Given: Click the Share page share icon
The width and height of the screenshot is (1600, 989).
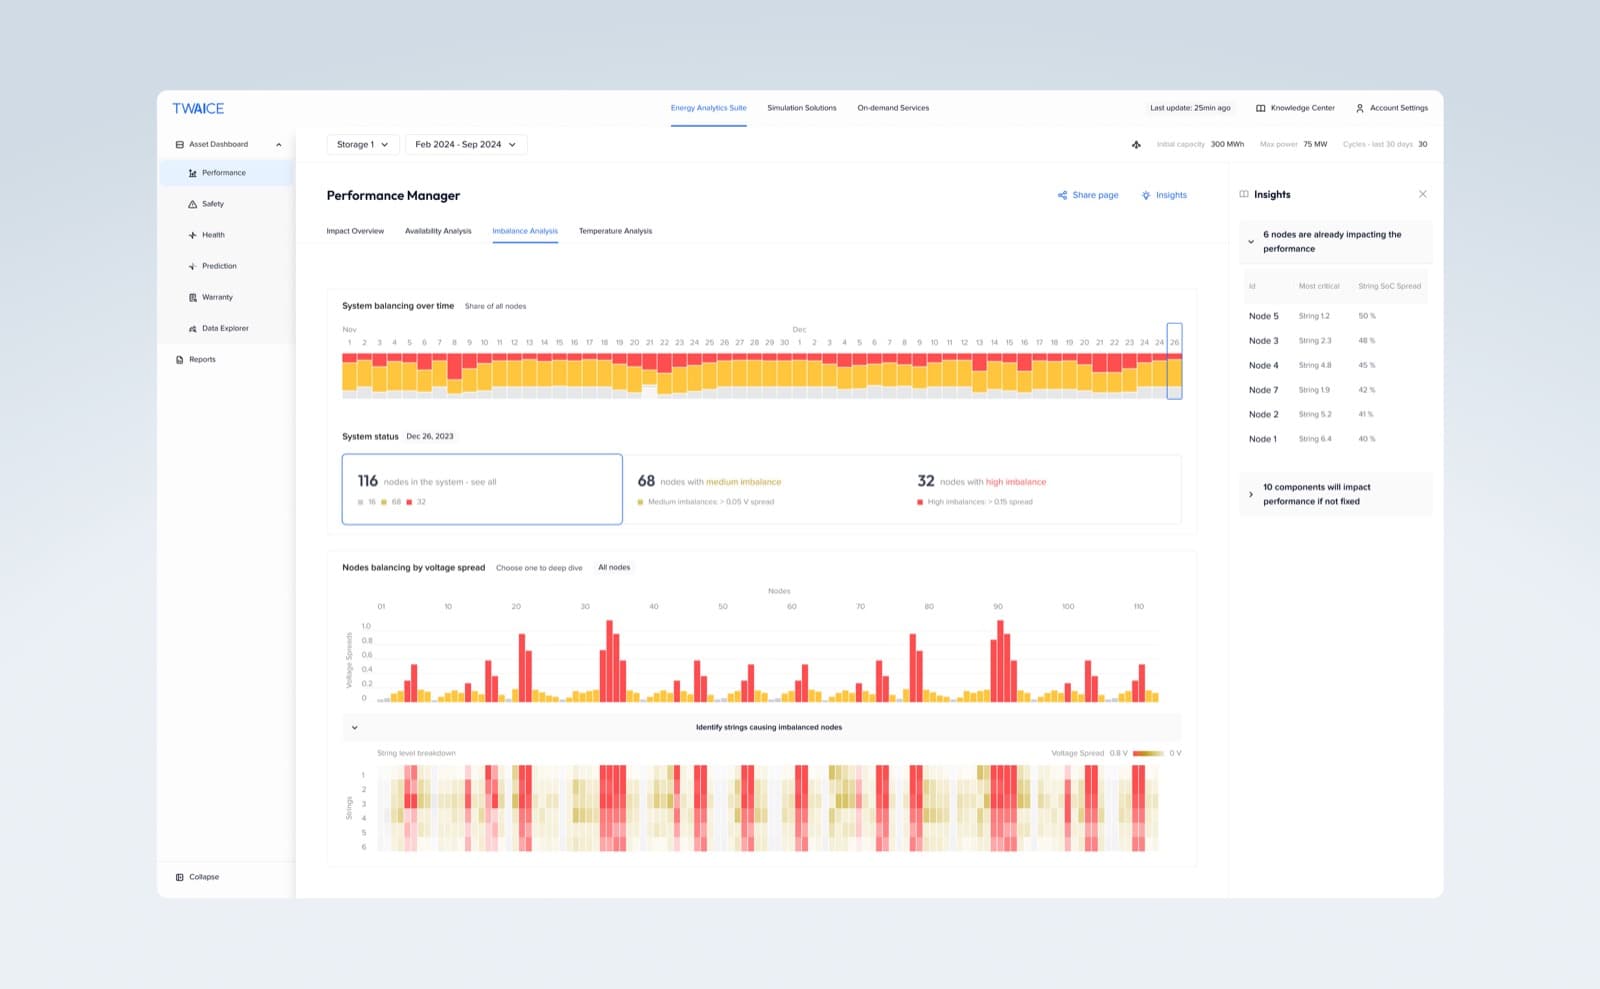Looking at the screenshot, I should (1062, 195).
